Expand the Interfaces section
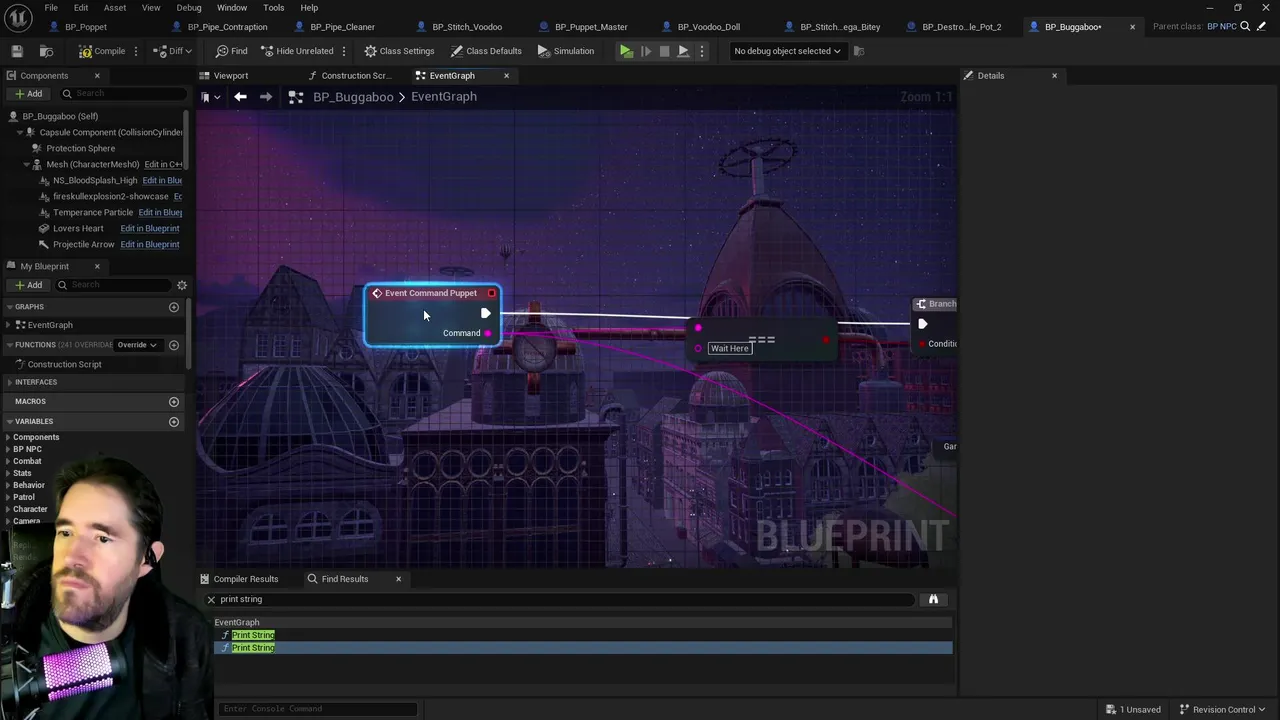Screen dimensions: 1280x720 coord(9,382)
